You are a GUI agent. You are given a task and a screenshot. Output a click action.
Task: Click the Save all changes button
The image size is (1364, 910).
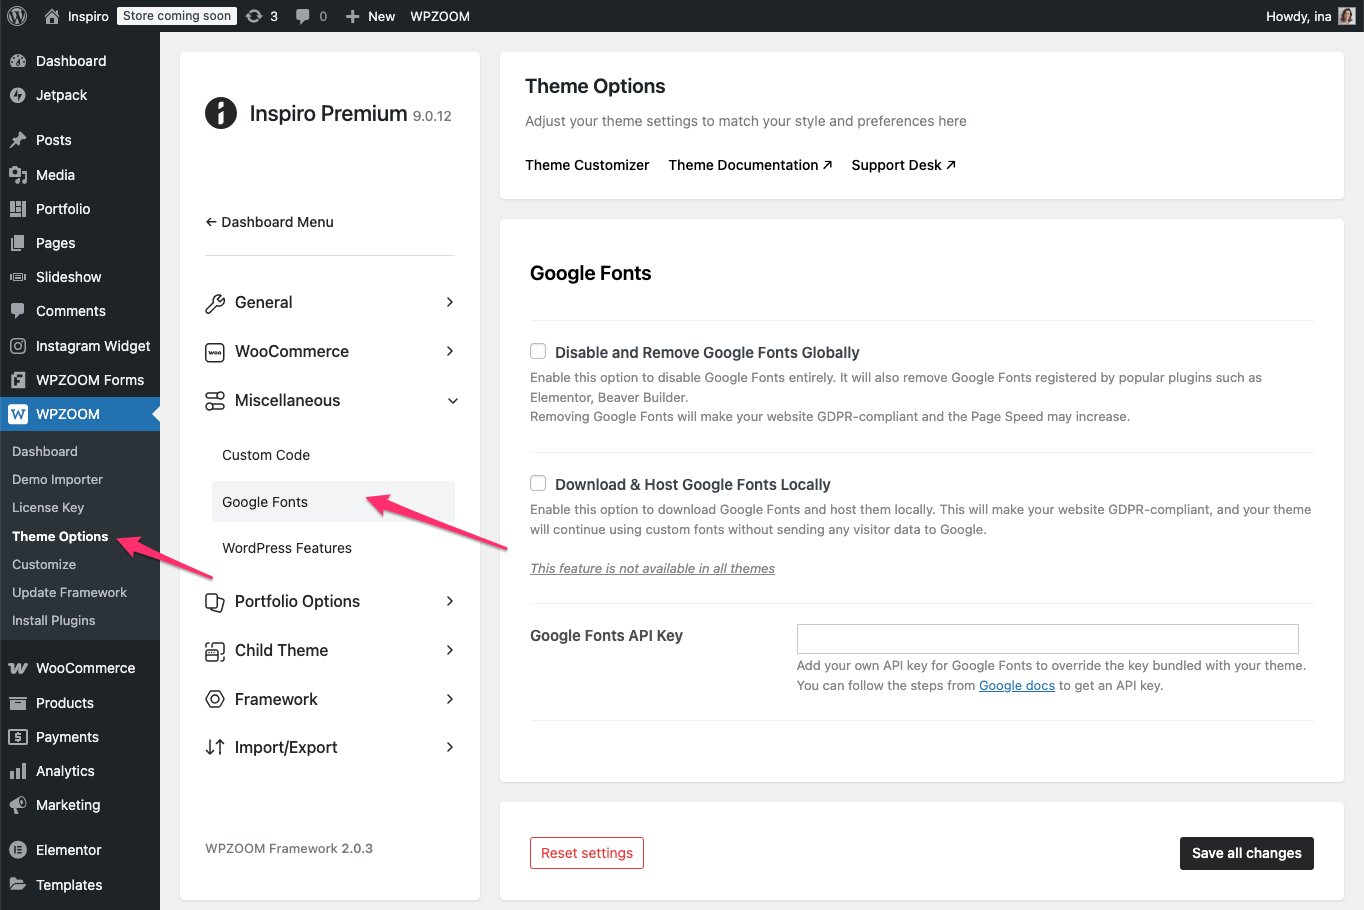point(1246,853)
